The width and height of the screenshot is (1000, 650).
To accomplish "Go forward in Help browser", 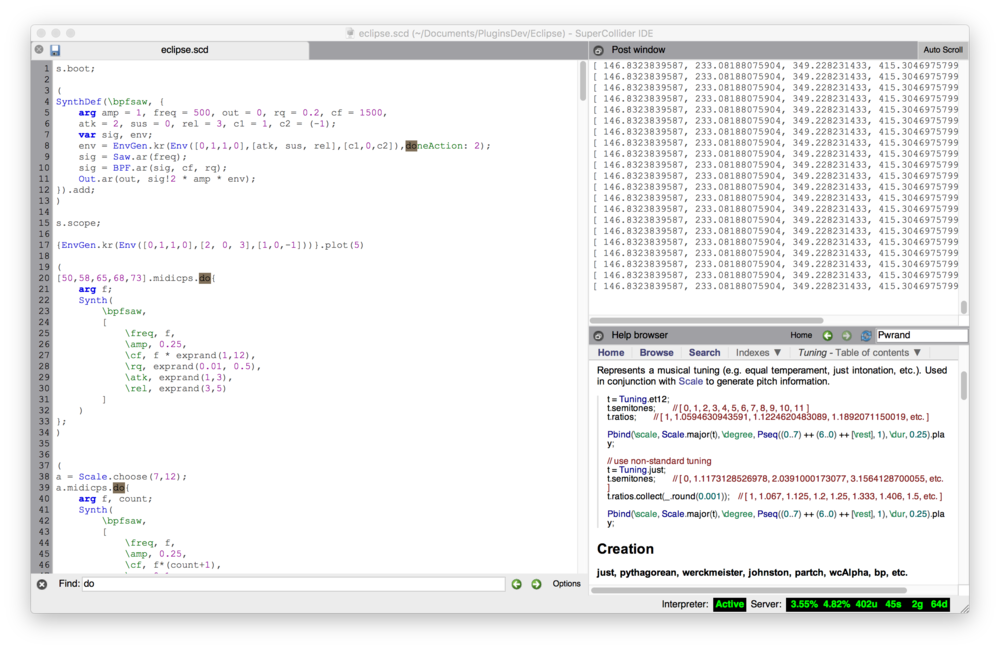I will click(x=846, y=335).
